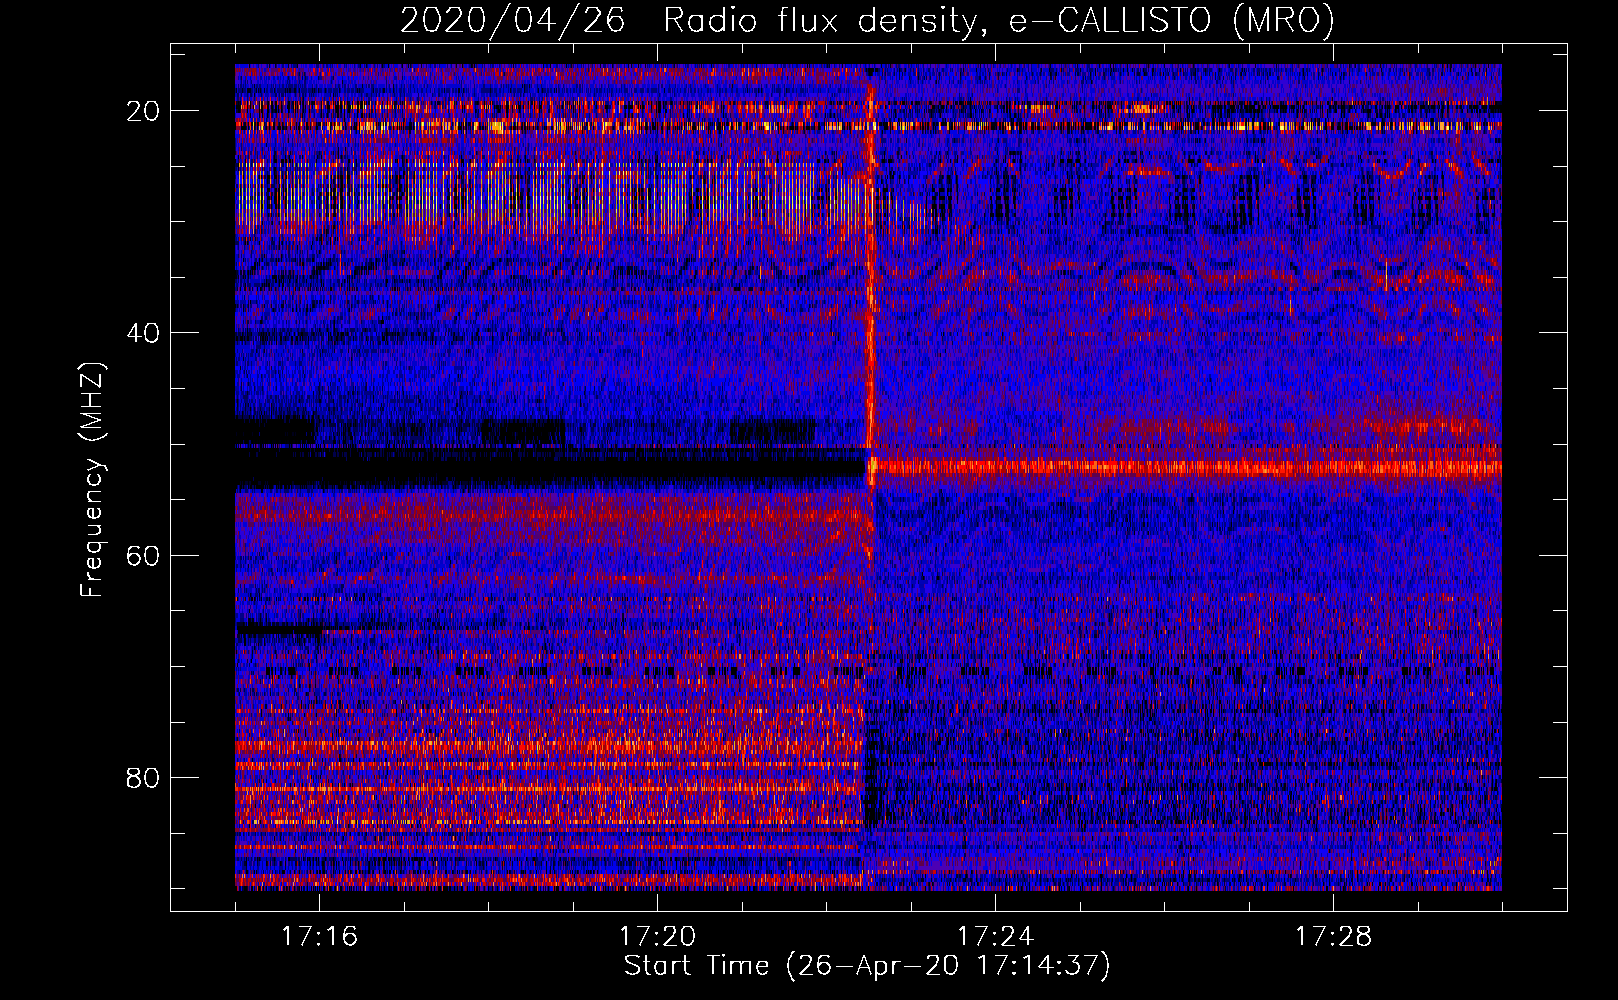Click the time tick label "17:24"

tap(995, 936)
